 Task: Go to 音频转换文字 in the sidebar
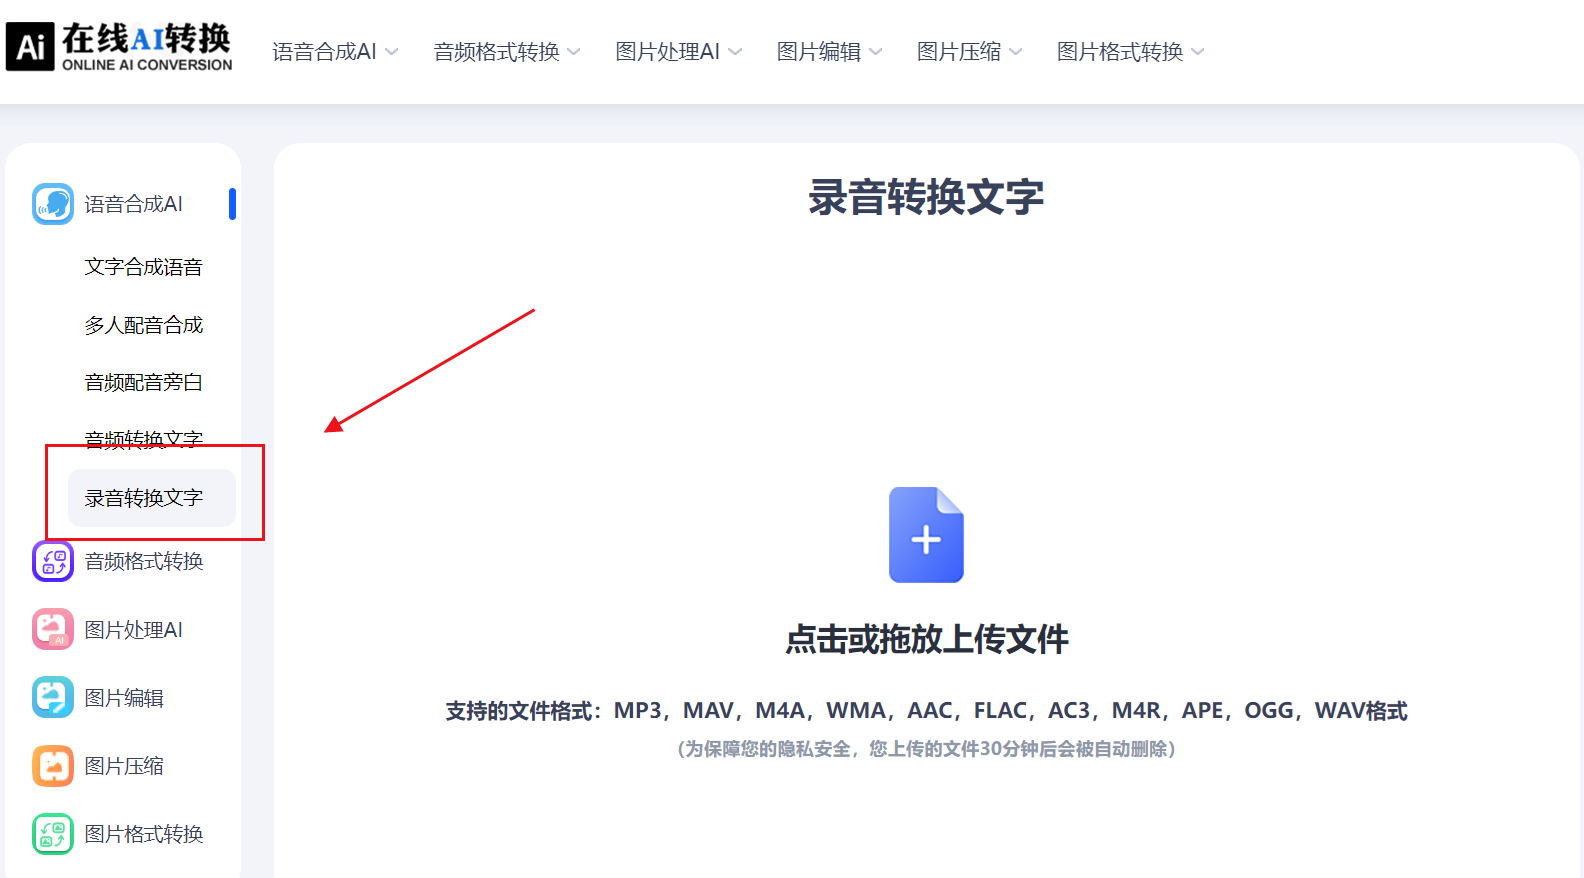(144, 438)
